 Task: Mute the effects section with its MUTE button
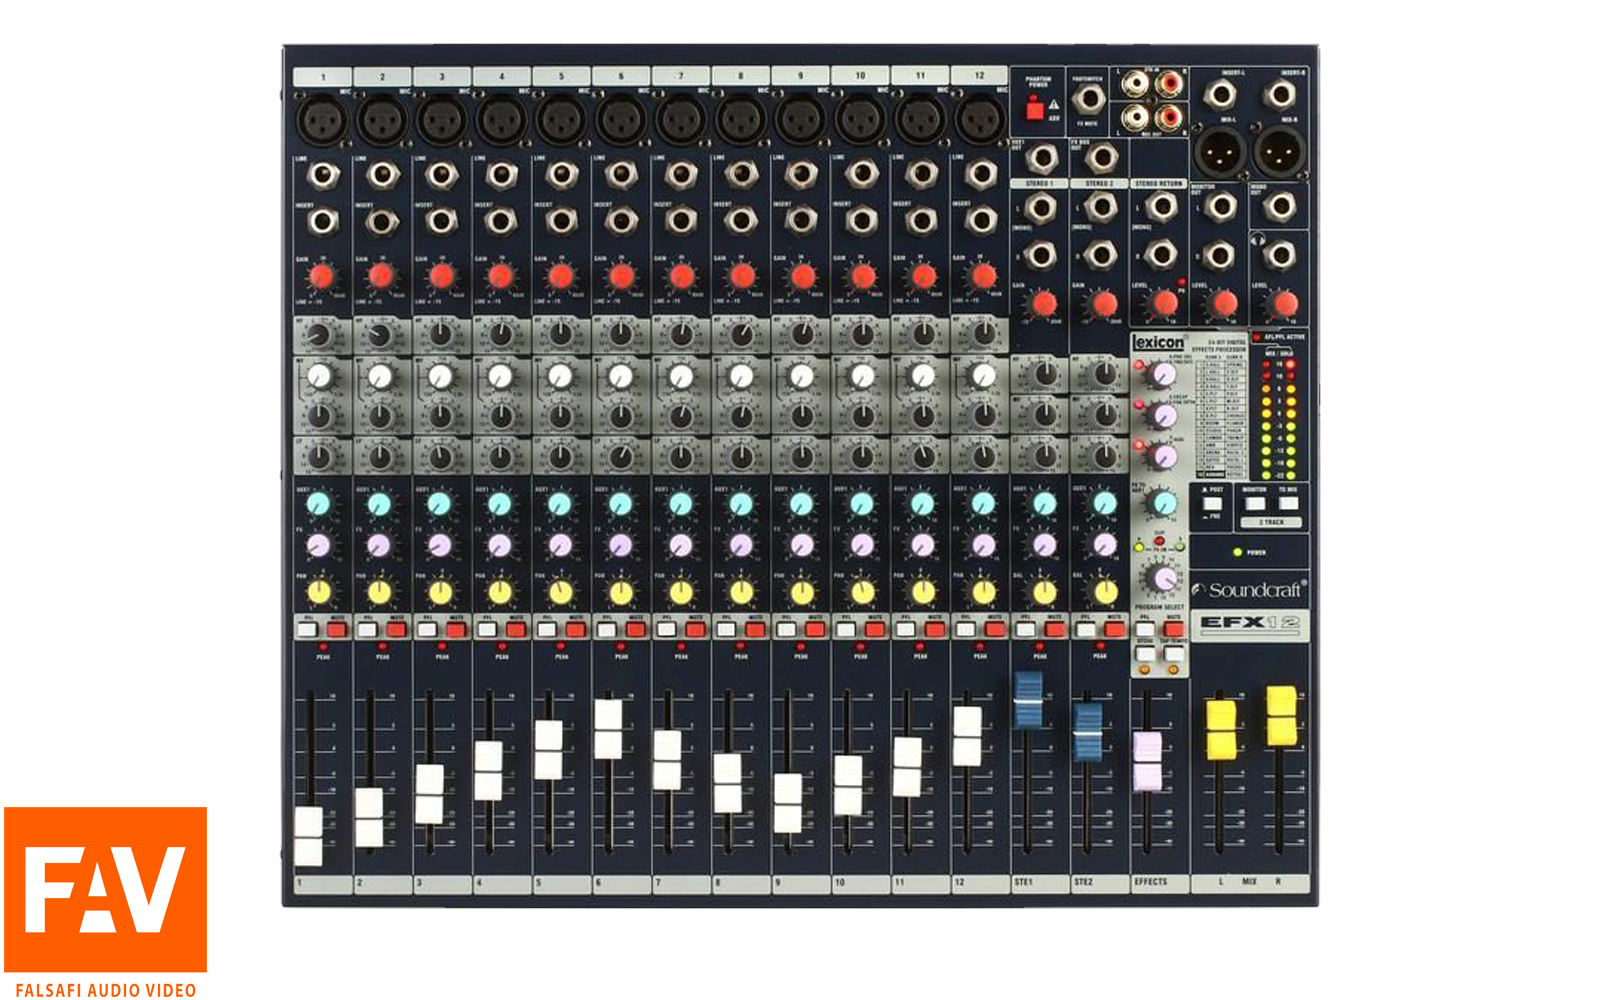coord(1174,630)
